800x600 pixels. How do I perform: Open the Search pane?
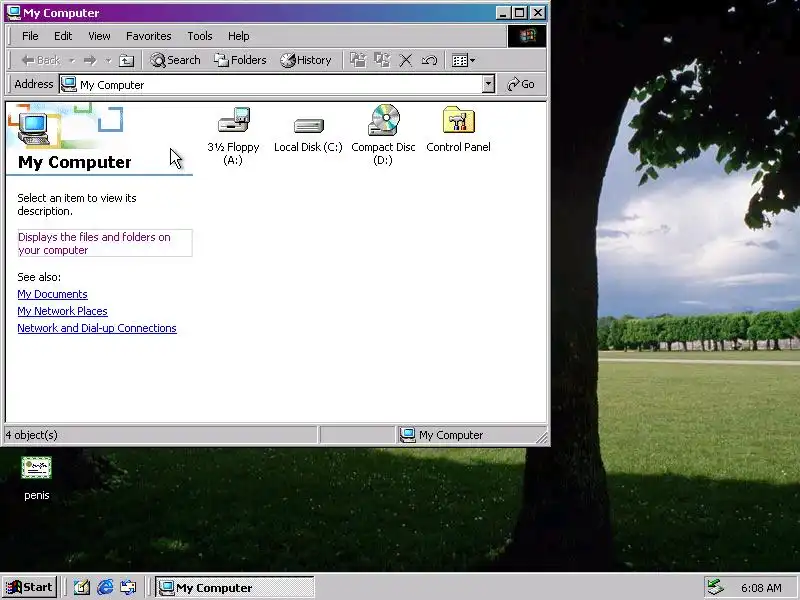pyautogui.click(x=175, y=60)
